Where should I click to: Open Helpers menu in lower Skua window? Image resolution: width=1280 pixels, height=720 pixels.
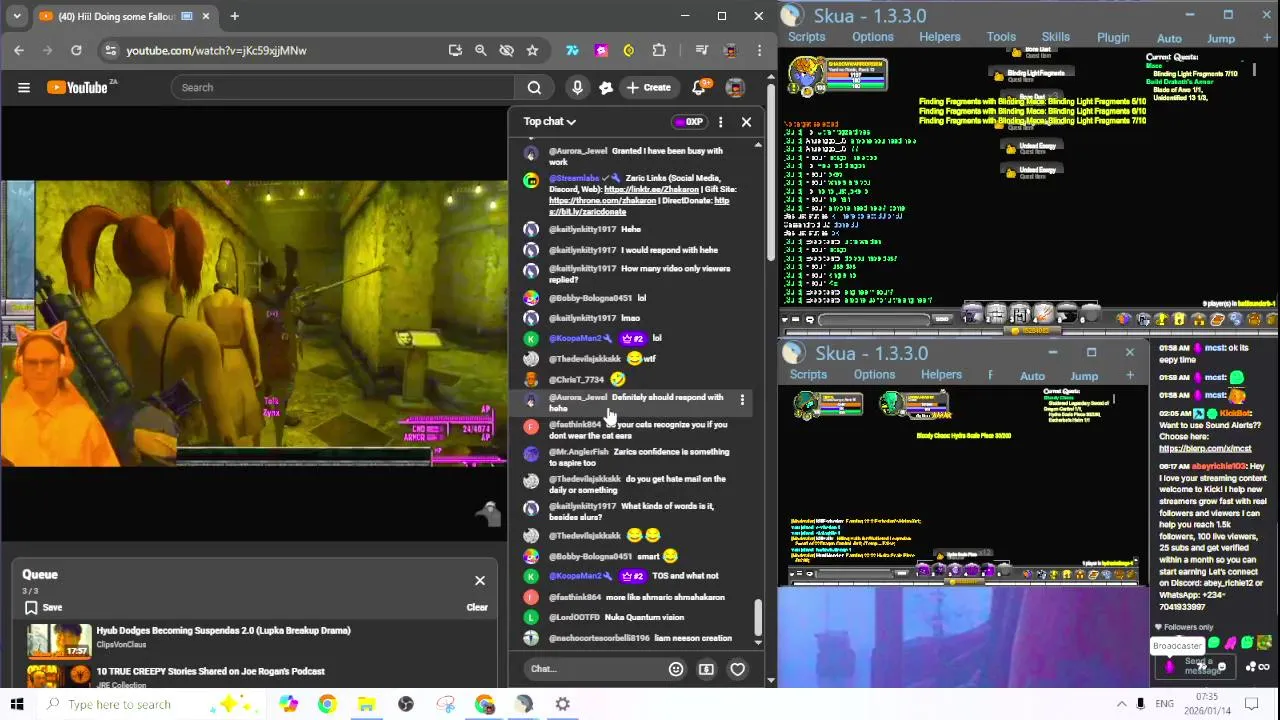(941, 375)
